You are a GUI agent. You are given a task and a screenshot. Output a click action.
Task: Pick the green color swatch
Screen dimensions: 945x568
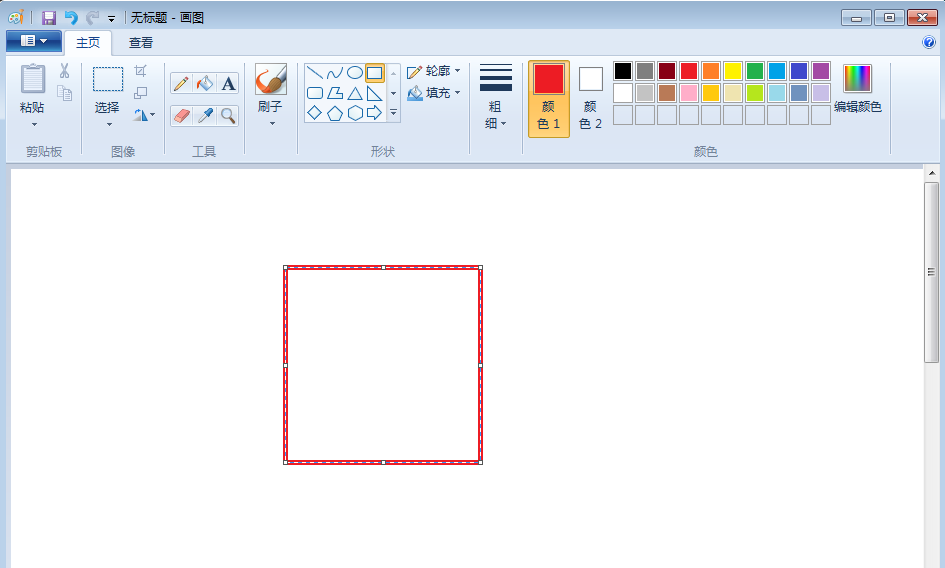pos(755,71)
